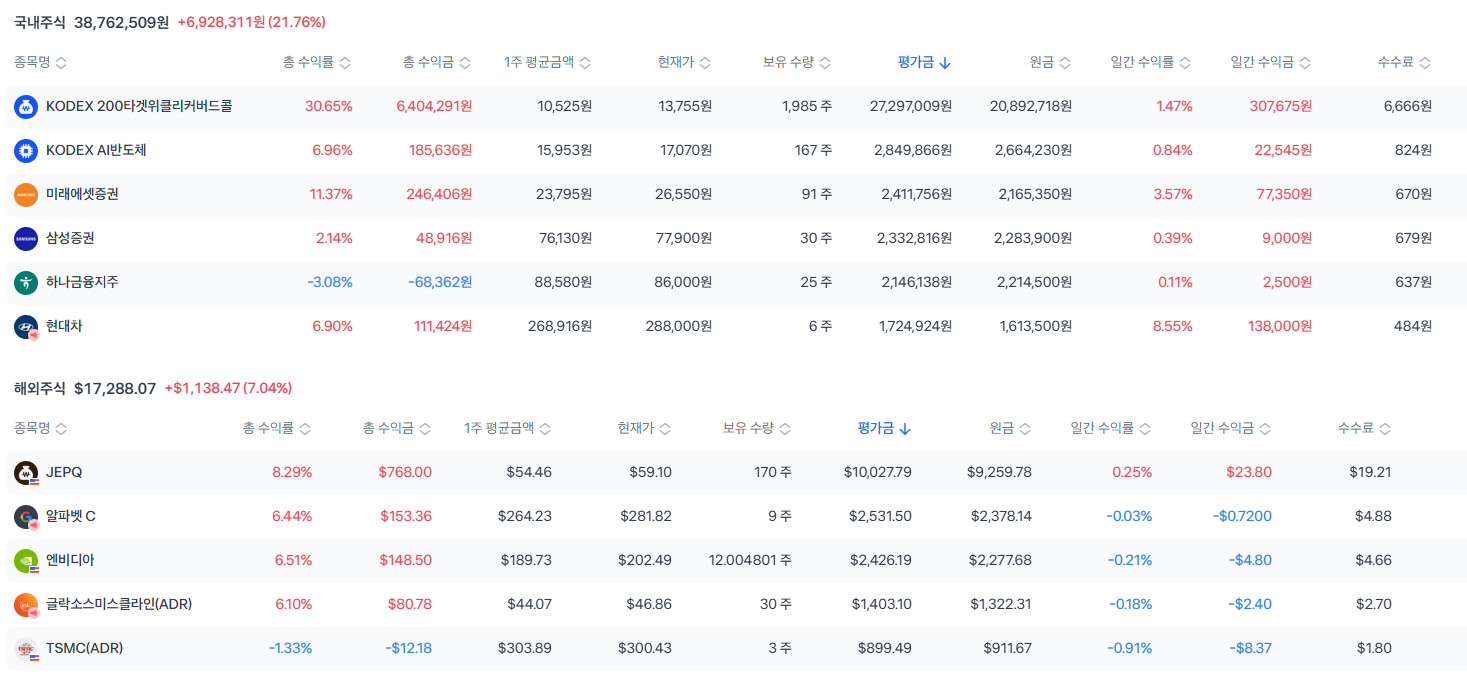The height and width of the screenshot is (689, 1467).
Task: Sort overseas stocks by 일간 수익률
Action: [1110, 428]
